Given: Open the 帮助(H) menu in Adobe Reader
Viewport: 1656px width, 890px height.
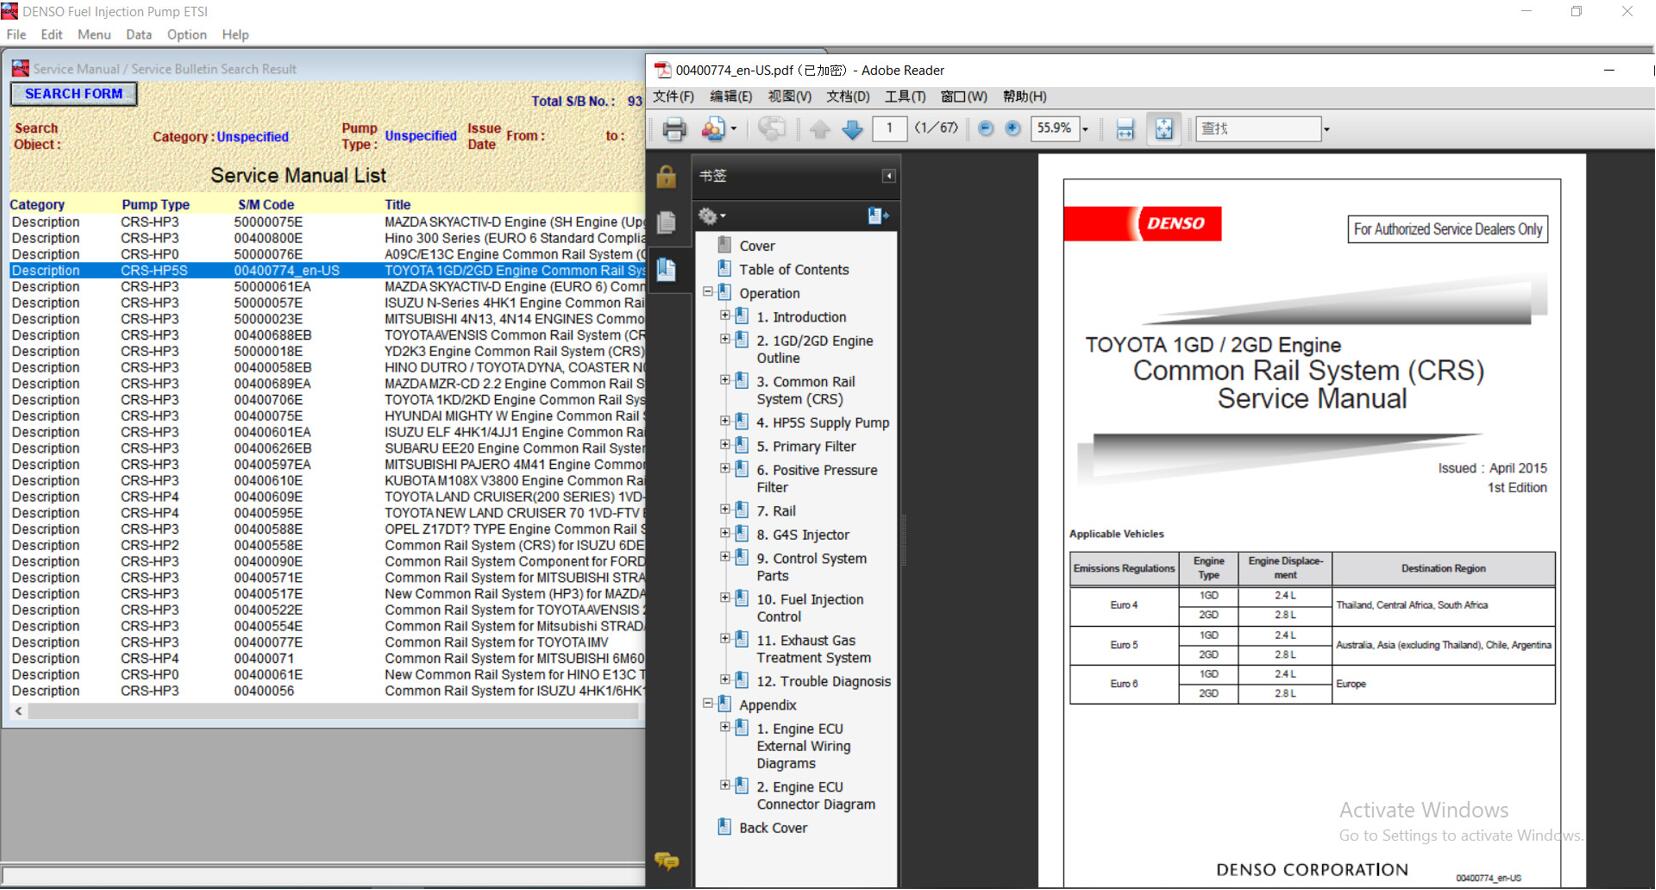Looking at the screenshot, I should [1024, 96].
